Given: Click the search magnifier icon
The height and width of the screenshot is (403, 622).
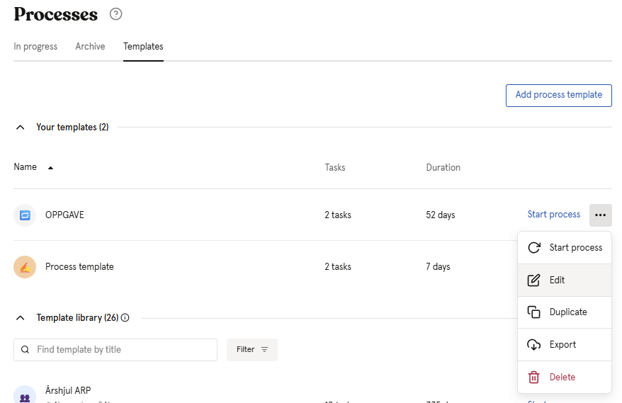Looking at the screenshot, I should coord(25,350).
